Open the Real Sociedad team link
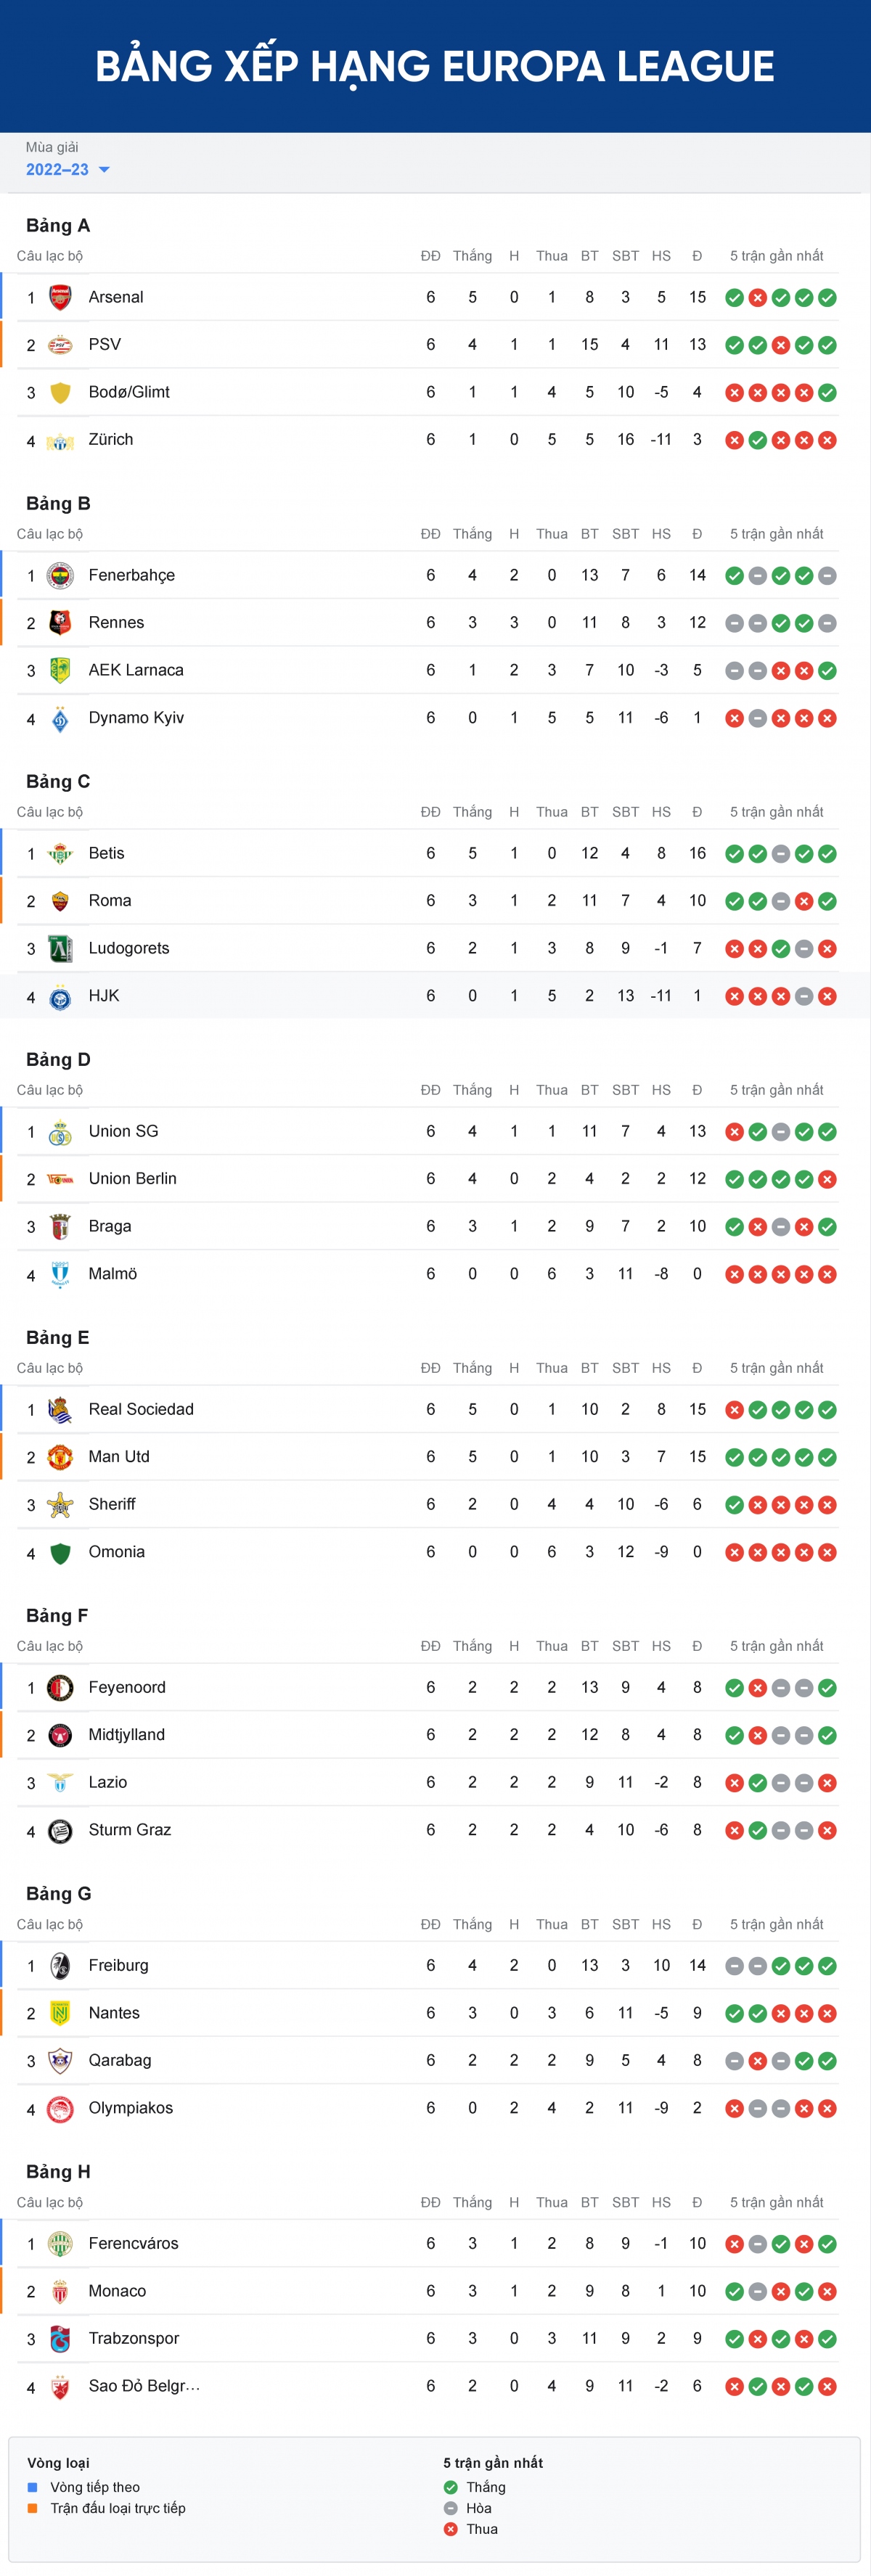Image resolution: width=871 pixels, height=2576 pixels. (x=141, y=1409)
